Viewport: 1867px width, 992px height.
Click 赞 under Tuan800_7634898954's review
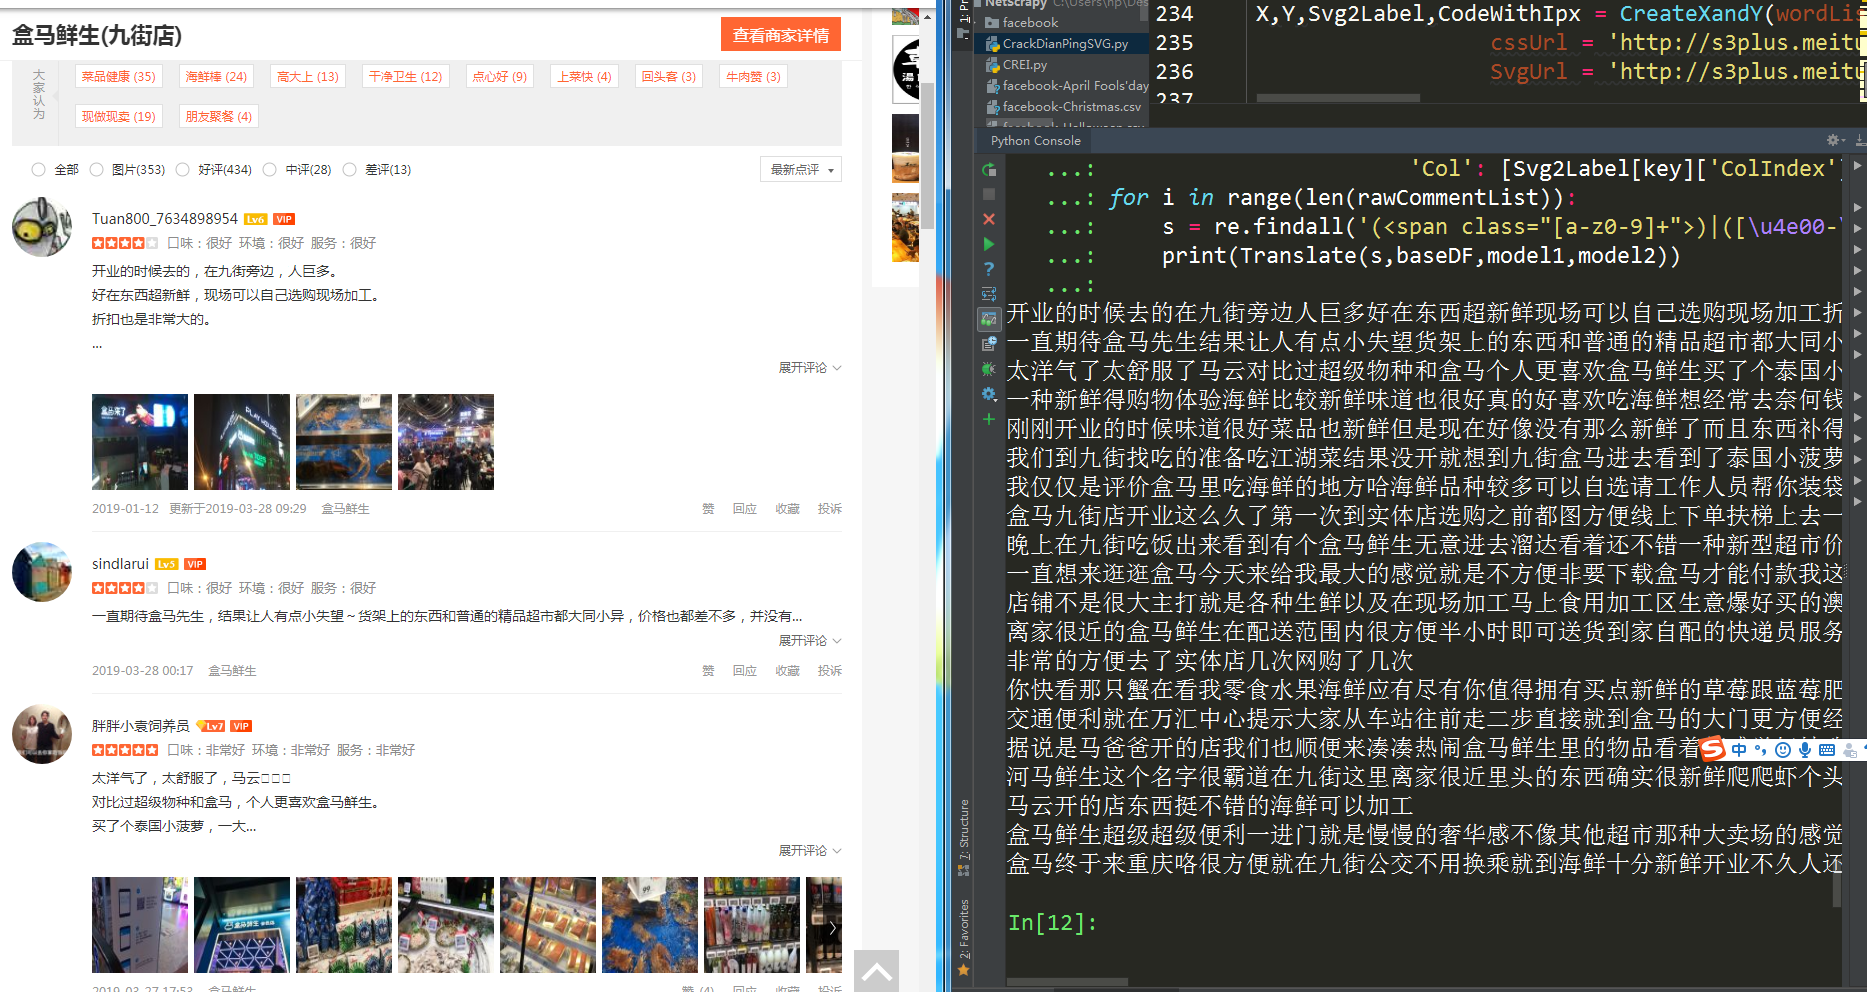click(x=708, y=509)
